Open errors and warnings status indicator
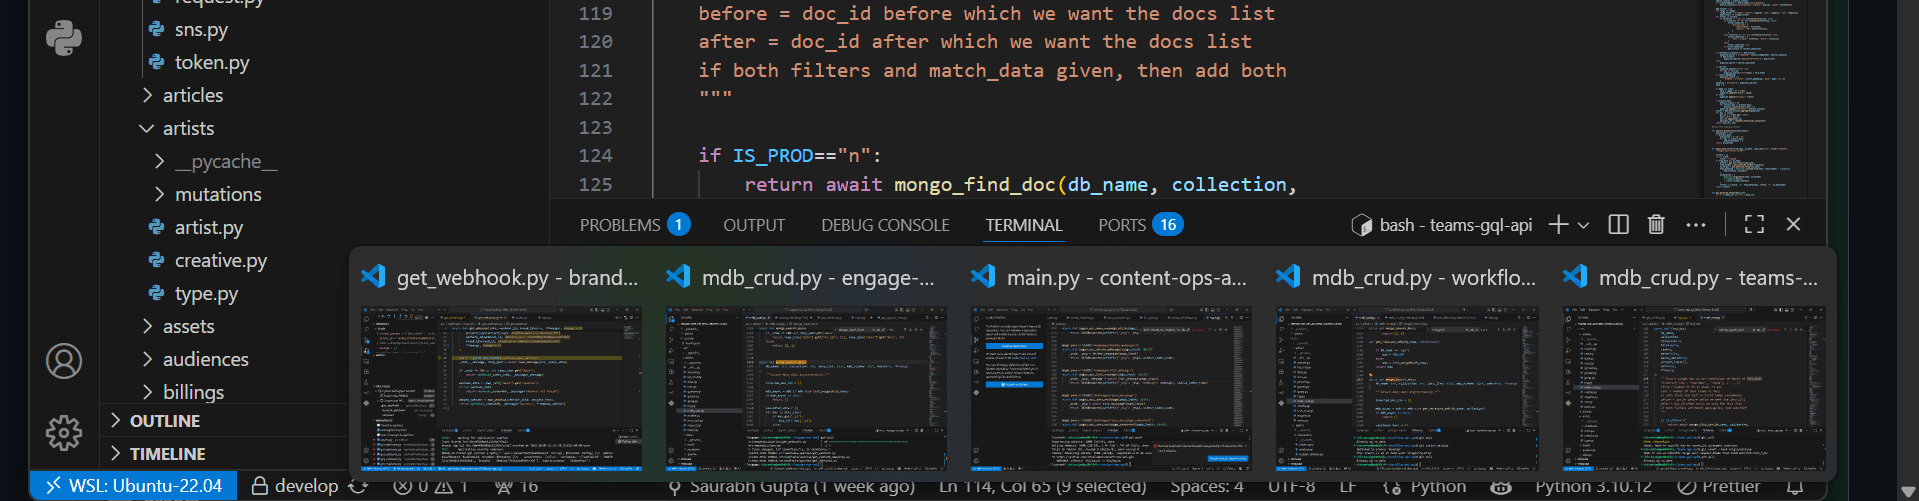 coord(430,486)
